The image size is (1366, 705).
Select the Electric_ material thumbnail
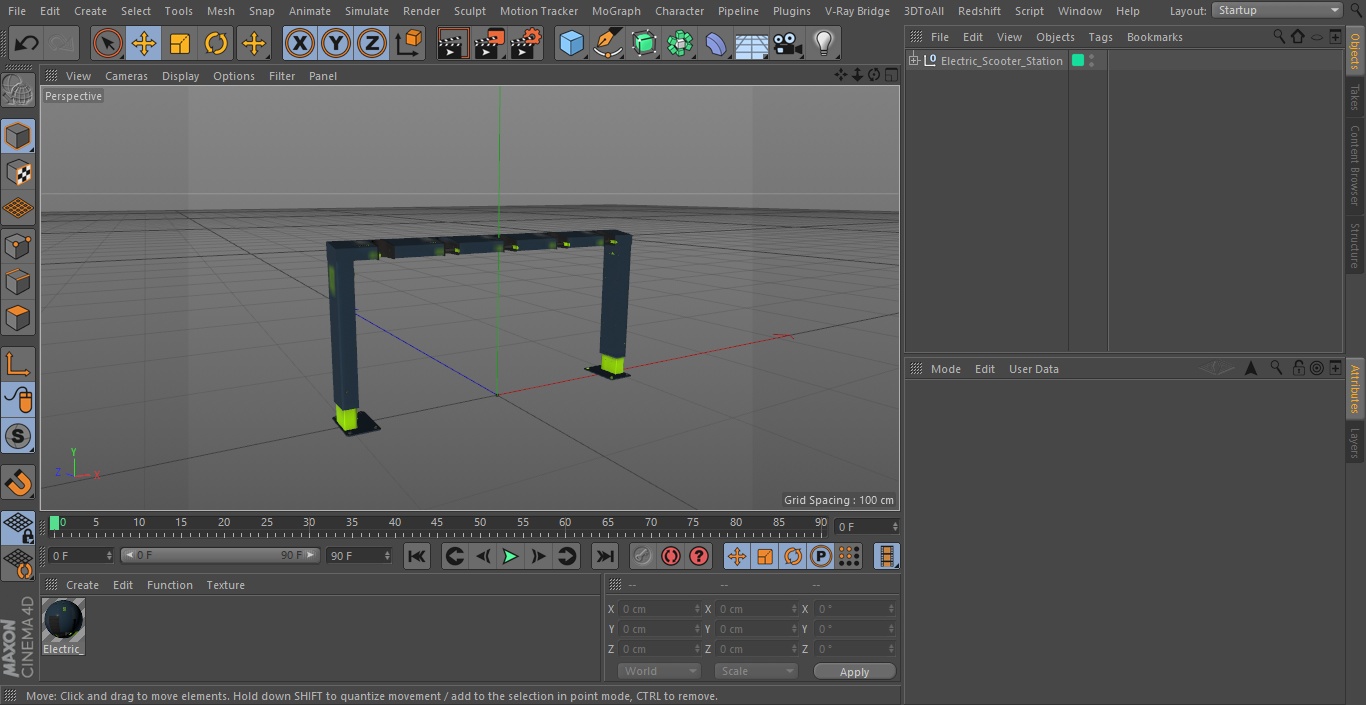point(63,621)
